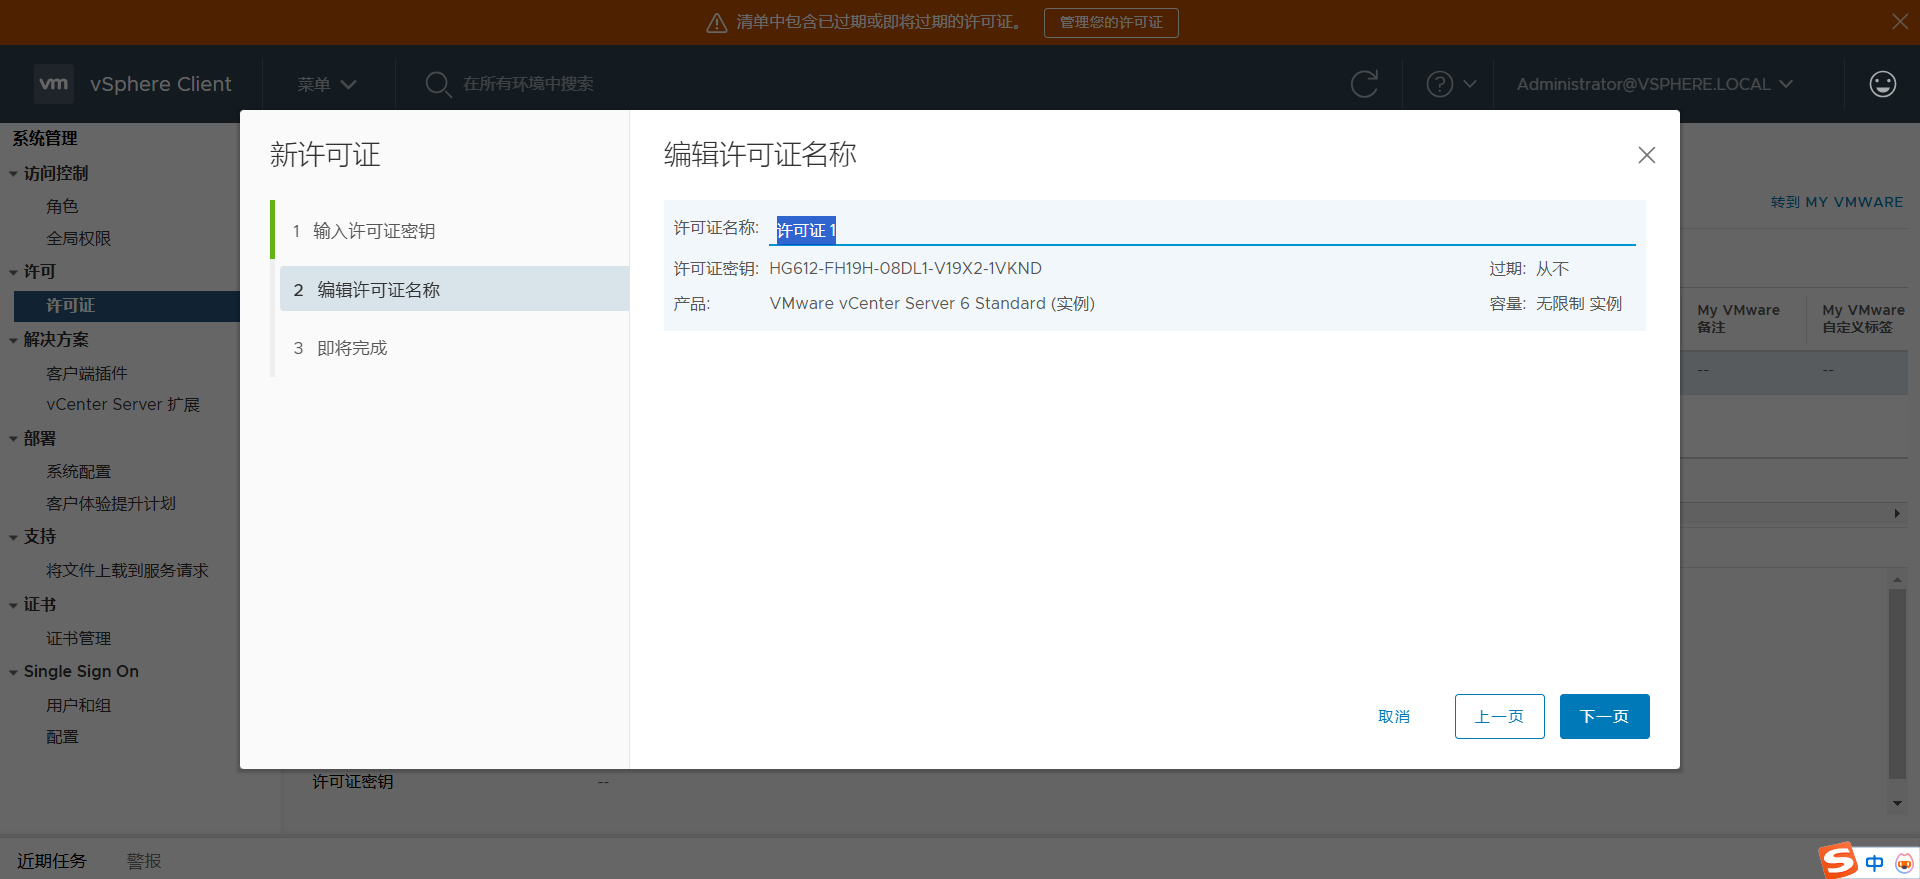The width and height of the screenshot is (1920, 879).
Task: Click the My VMware 备注 column header
Action: [x=1739, y=319]
